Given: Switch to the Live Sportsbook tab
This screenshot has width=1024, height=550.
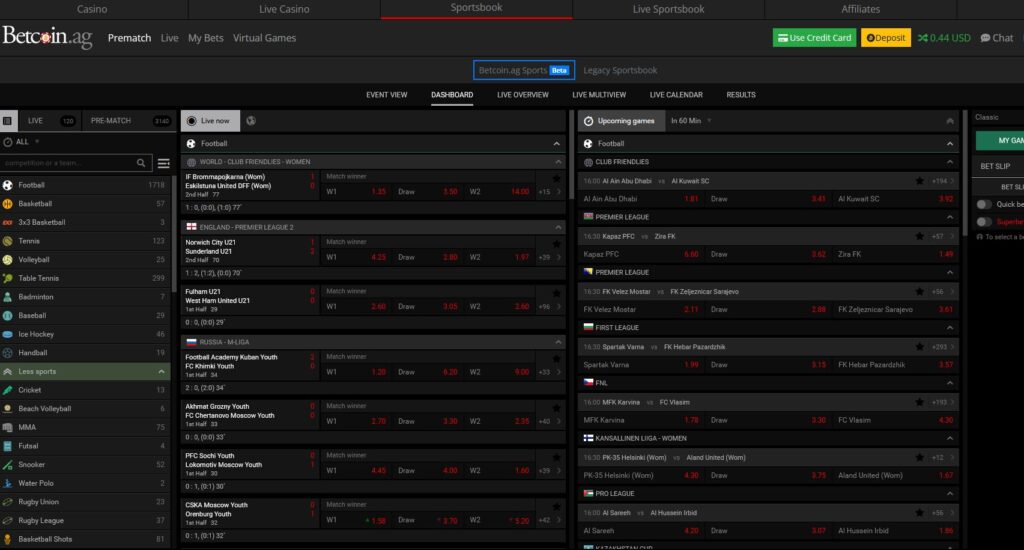Looking at the screenshot, I should click(668, 9).
